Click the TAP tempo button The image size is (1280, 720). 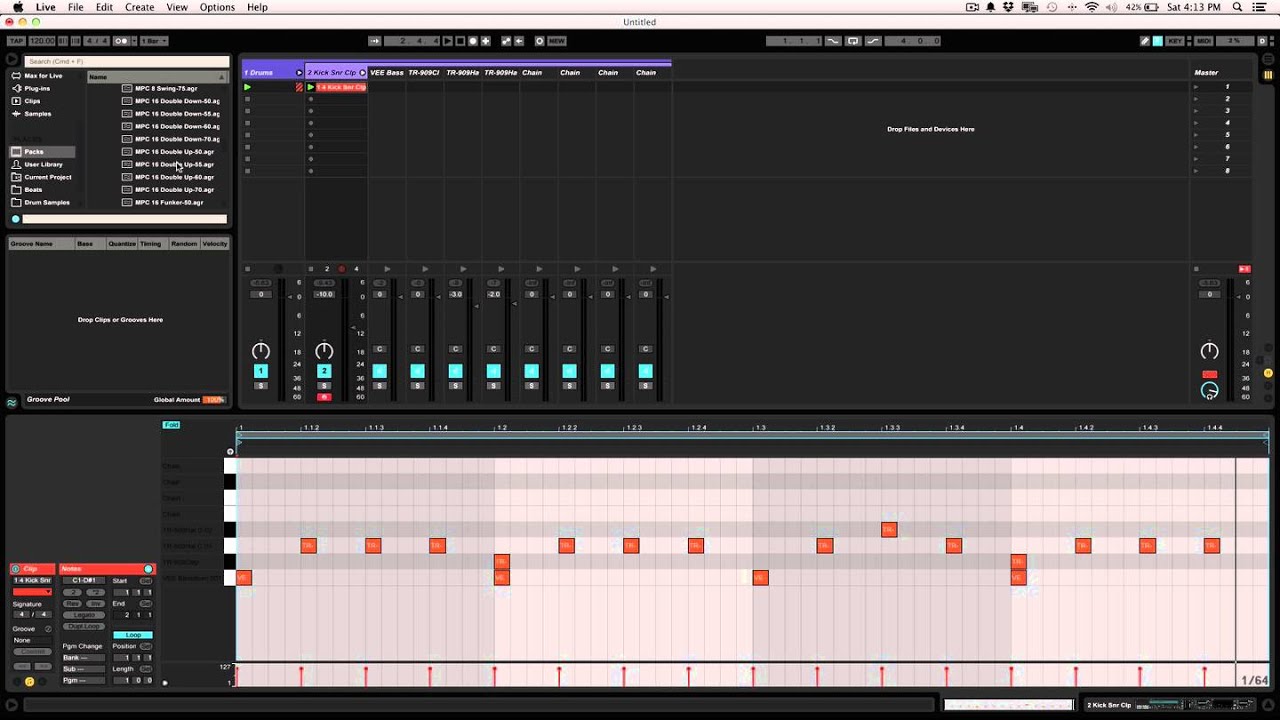pyautogui.click(x=15, y=41)
